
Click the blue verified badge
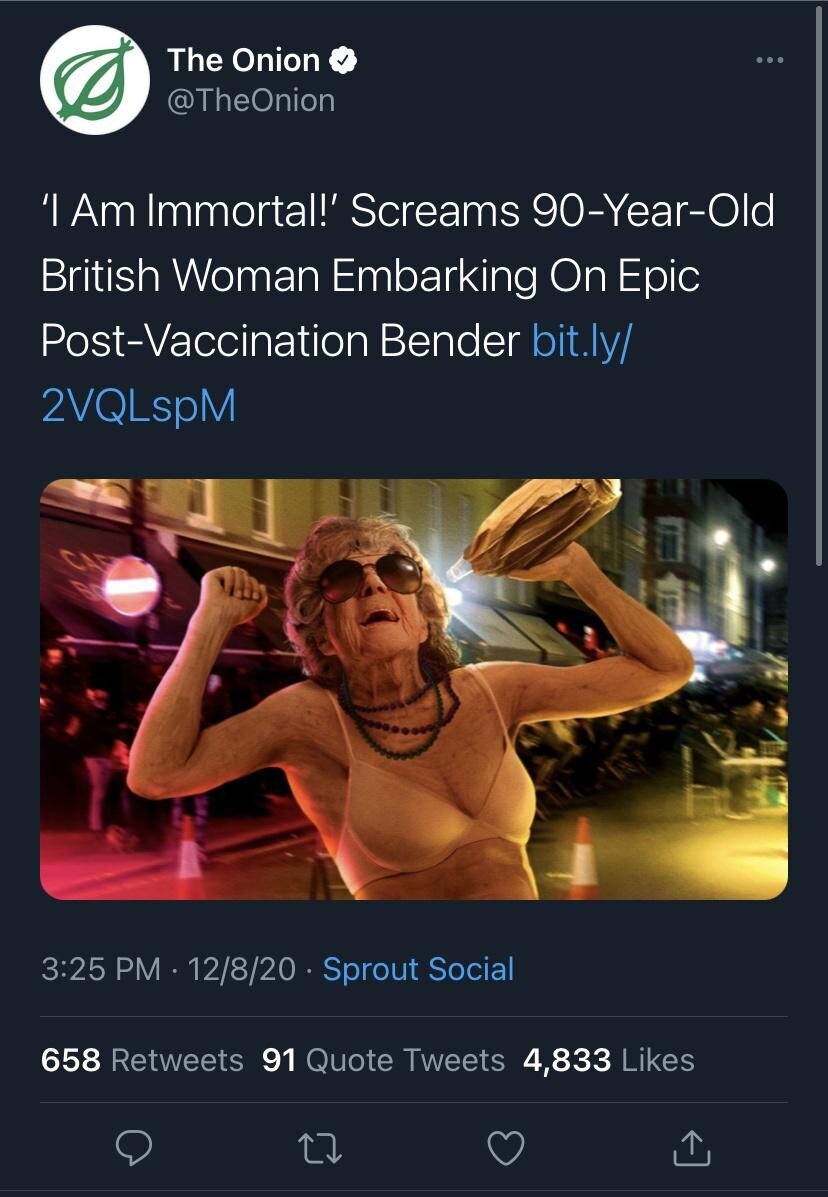pyautogui.click(x=344, y=61)
